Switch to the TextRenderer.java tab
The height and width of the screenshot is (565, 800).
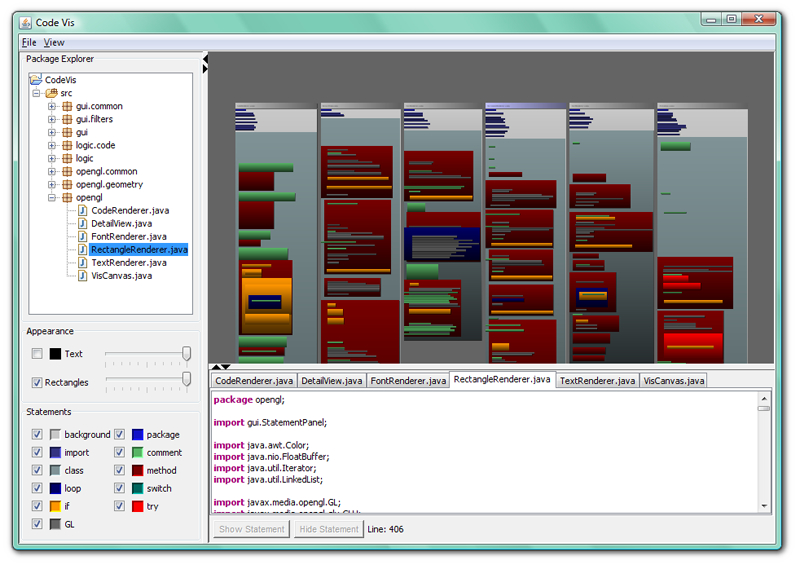click(597, 381)
